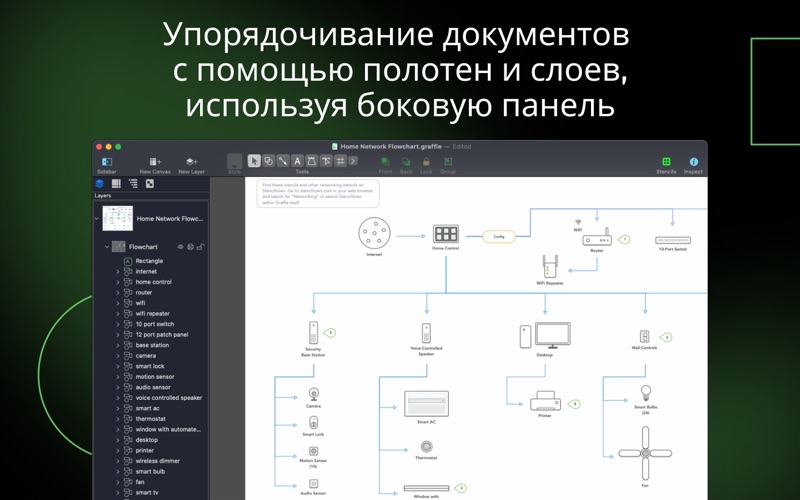The height and width of the screenshot is (500, 800).
Task: Select the Selection arrow tool
Action: click(x=254, y=161)
